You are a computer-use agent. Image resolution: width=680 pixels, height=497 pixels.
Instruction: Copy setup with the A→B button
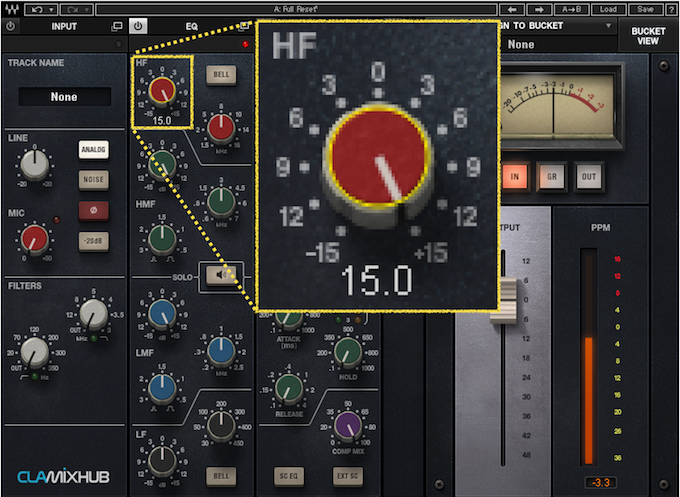click(x=571, y=9)
